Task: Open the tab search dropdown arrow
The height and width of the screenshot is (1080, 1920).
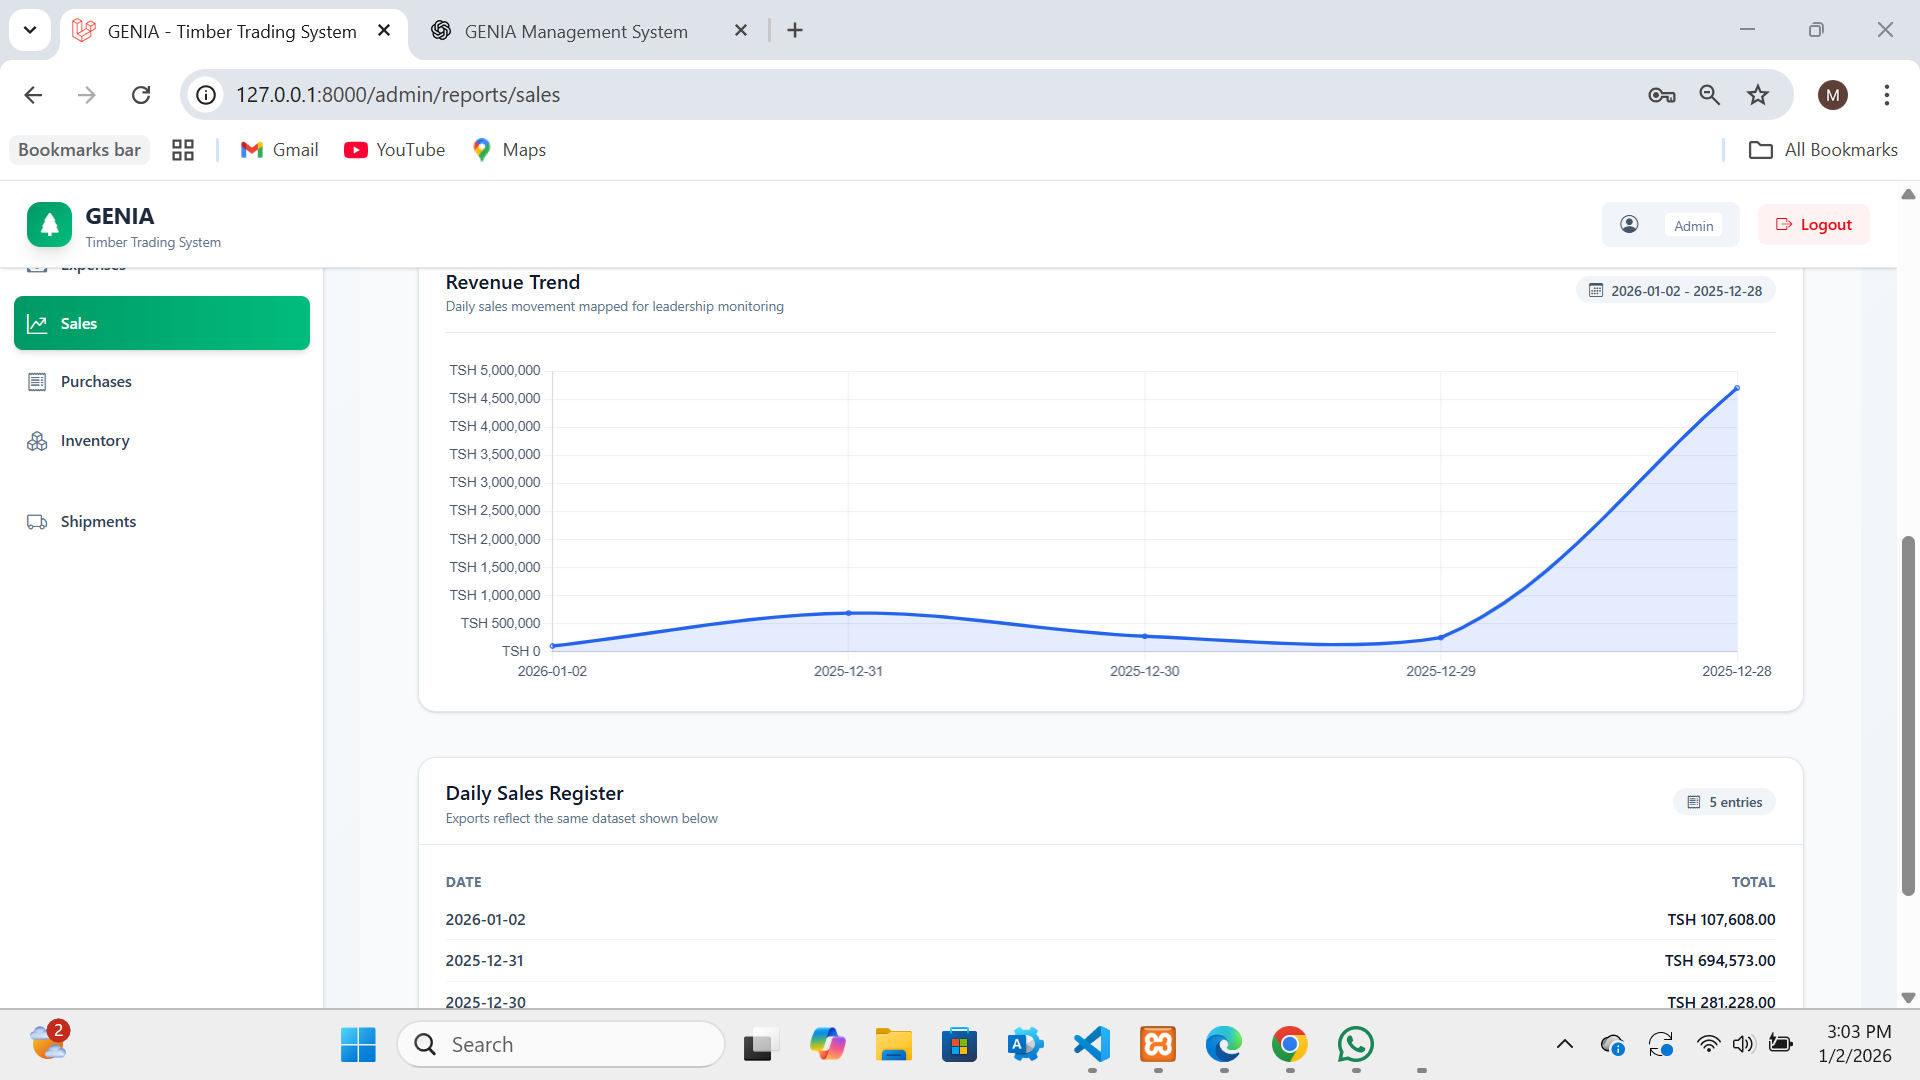Action: click(x=30, y=30)
